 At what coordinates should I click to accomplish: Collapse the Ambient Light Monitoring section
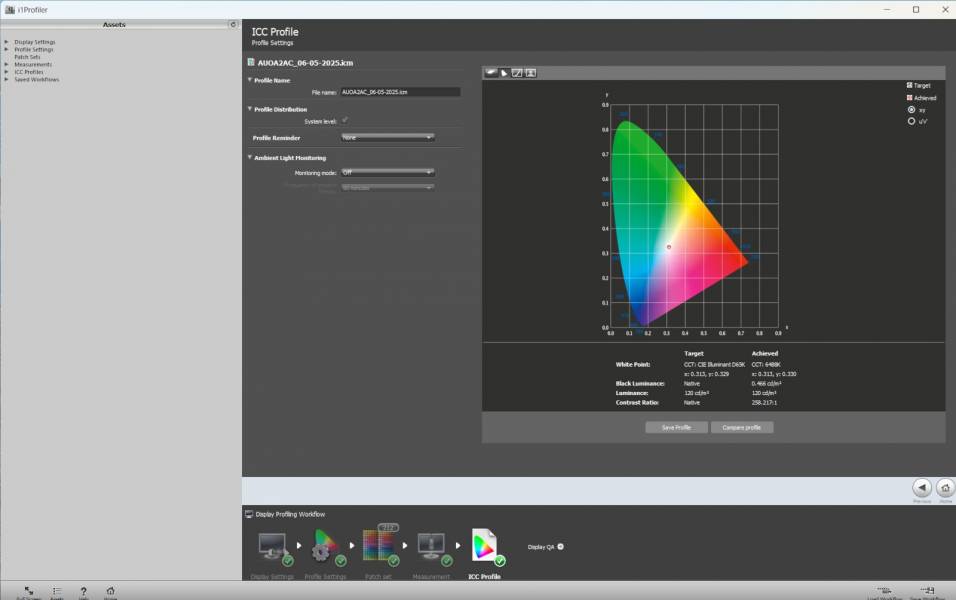pos(249,157)
